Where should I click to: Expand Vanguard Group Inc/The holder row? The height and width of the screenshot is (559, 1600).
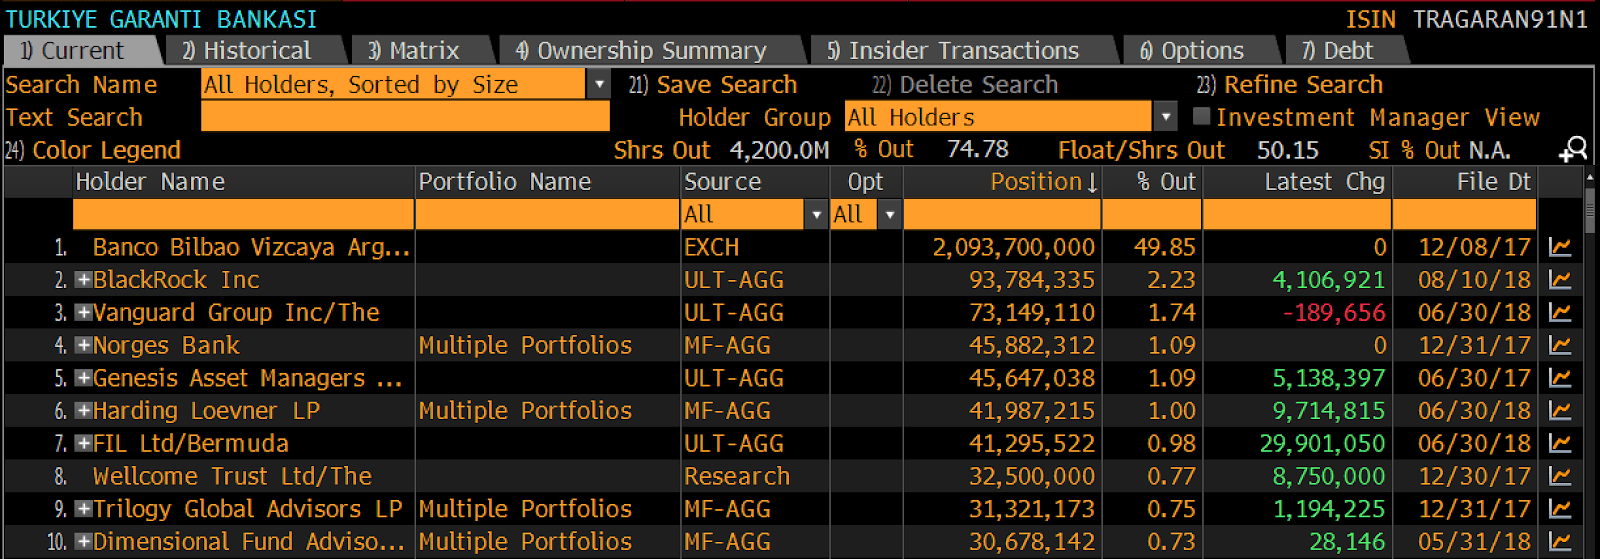tap(84, 313)
